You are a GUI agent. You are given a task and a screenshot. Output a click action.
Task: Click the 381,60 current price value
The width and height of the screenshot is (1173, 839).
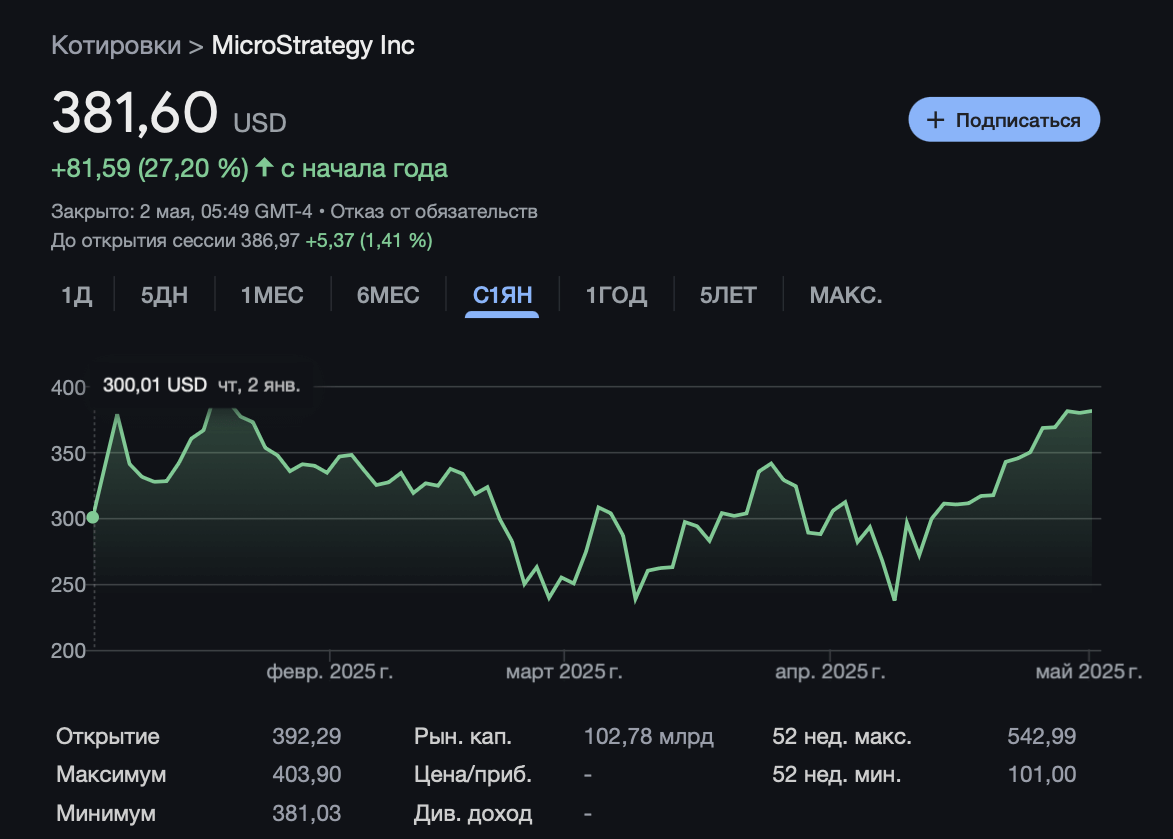pos(135,113)
